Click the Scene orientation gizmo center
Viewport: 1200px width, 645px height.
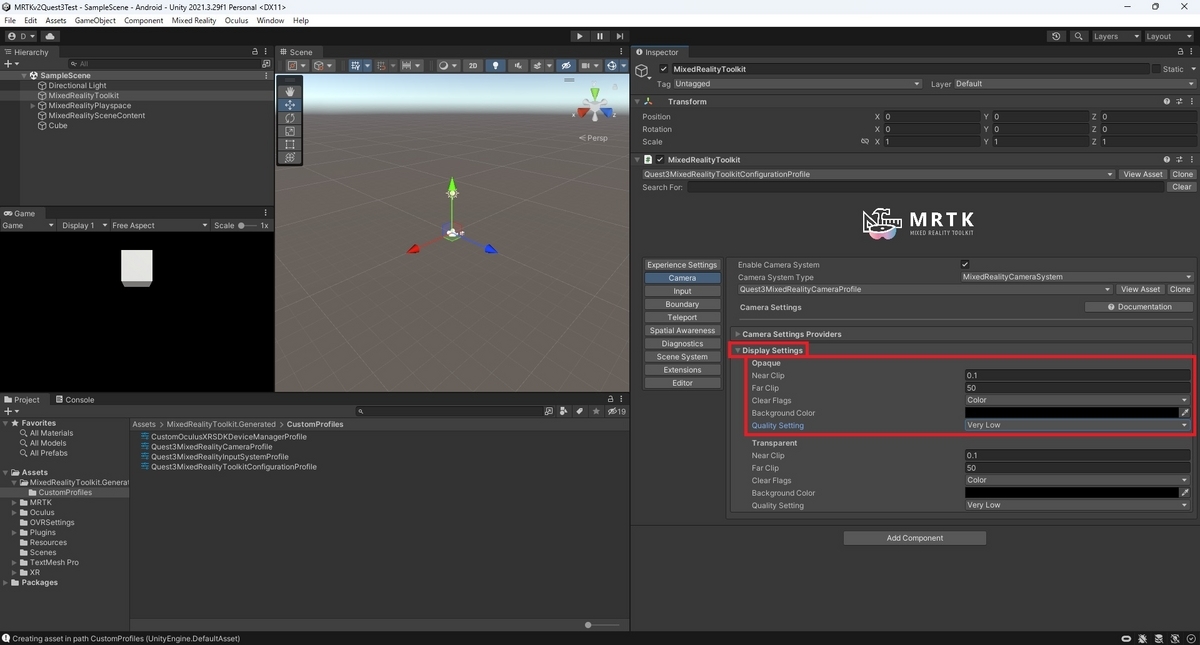tap(594, 107)
